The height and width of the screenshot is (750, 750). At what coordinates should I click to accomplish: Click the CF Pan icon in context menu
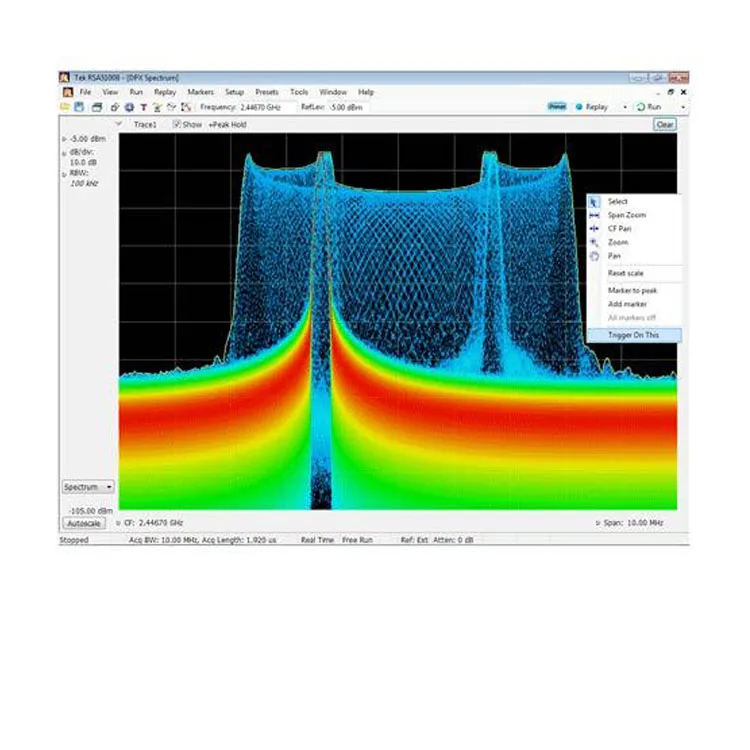pyautogui.click(x=594, y=229)
